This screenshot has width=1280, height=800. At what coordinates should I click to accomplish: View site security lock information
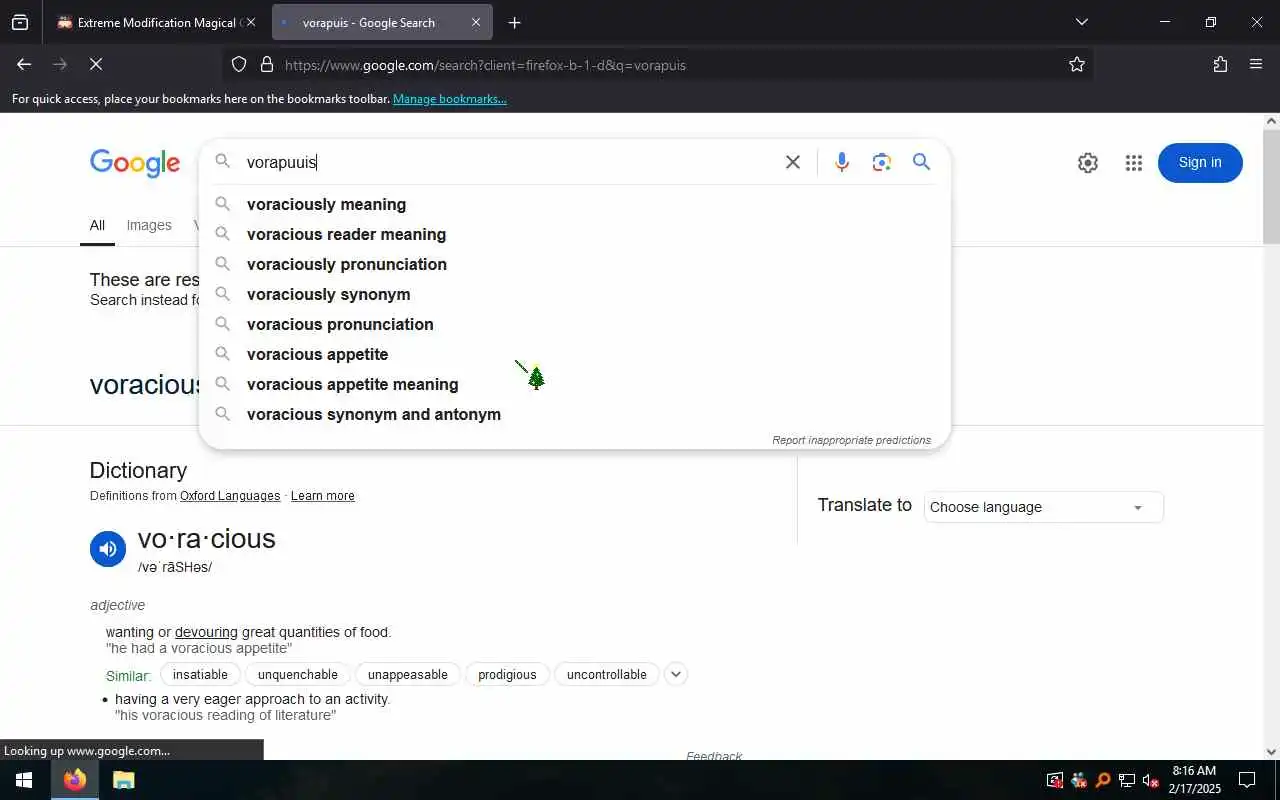click(267, 65)
